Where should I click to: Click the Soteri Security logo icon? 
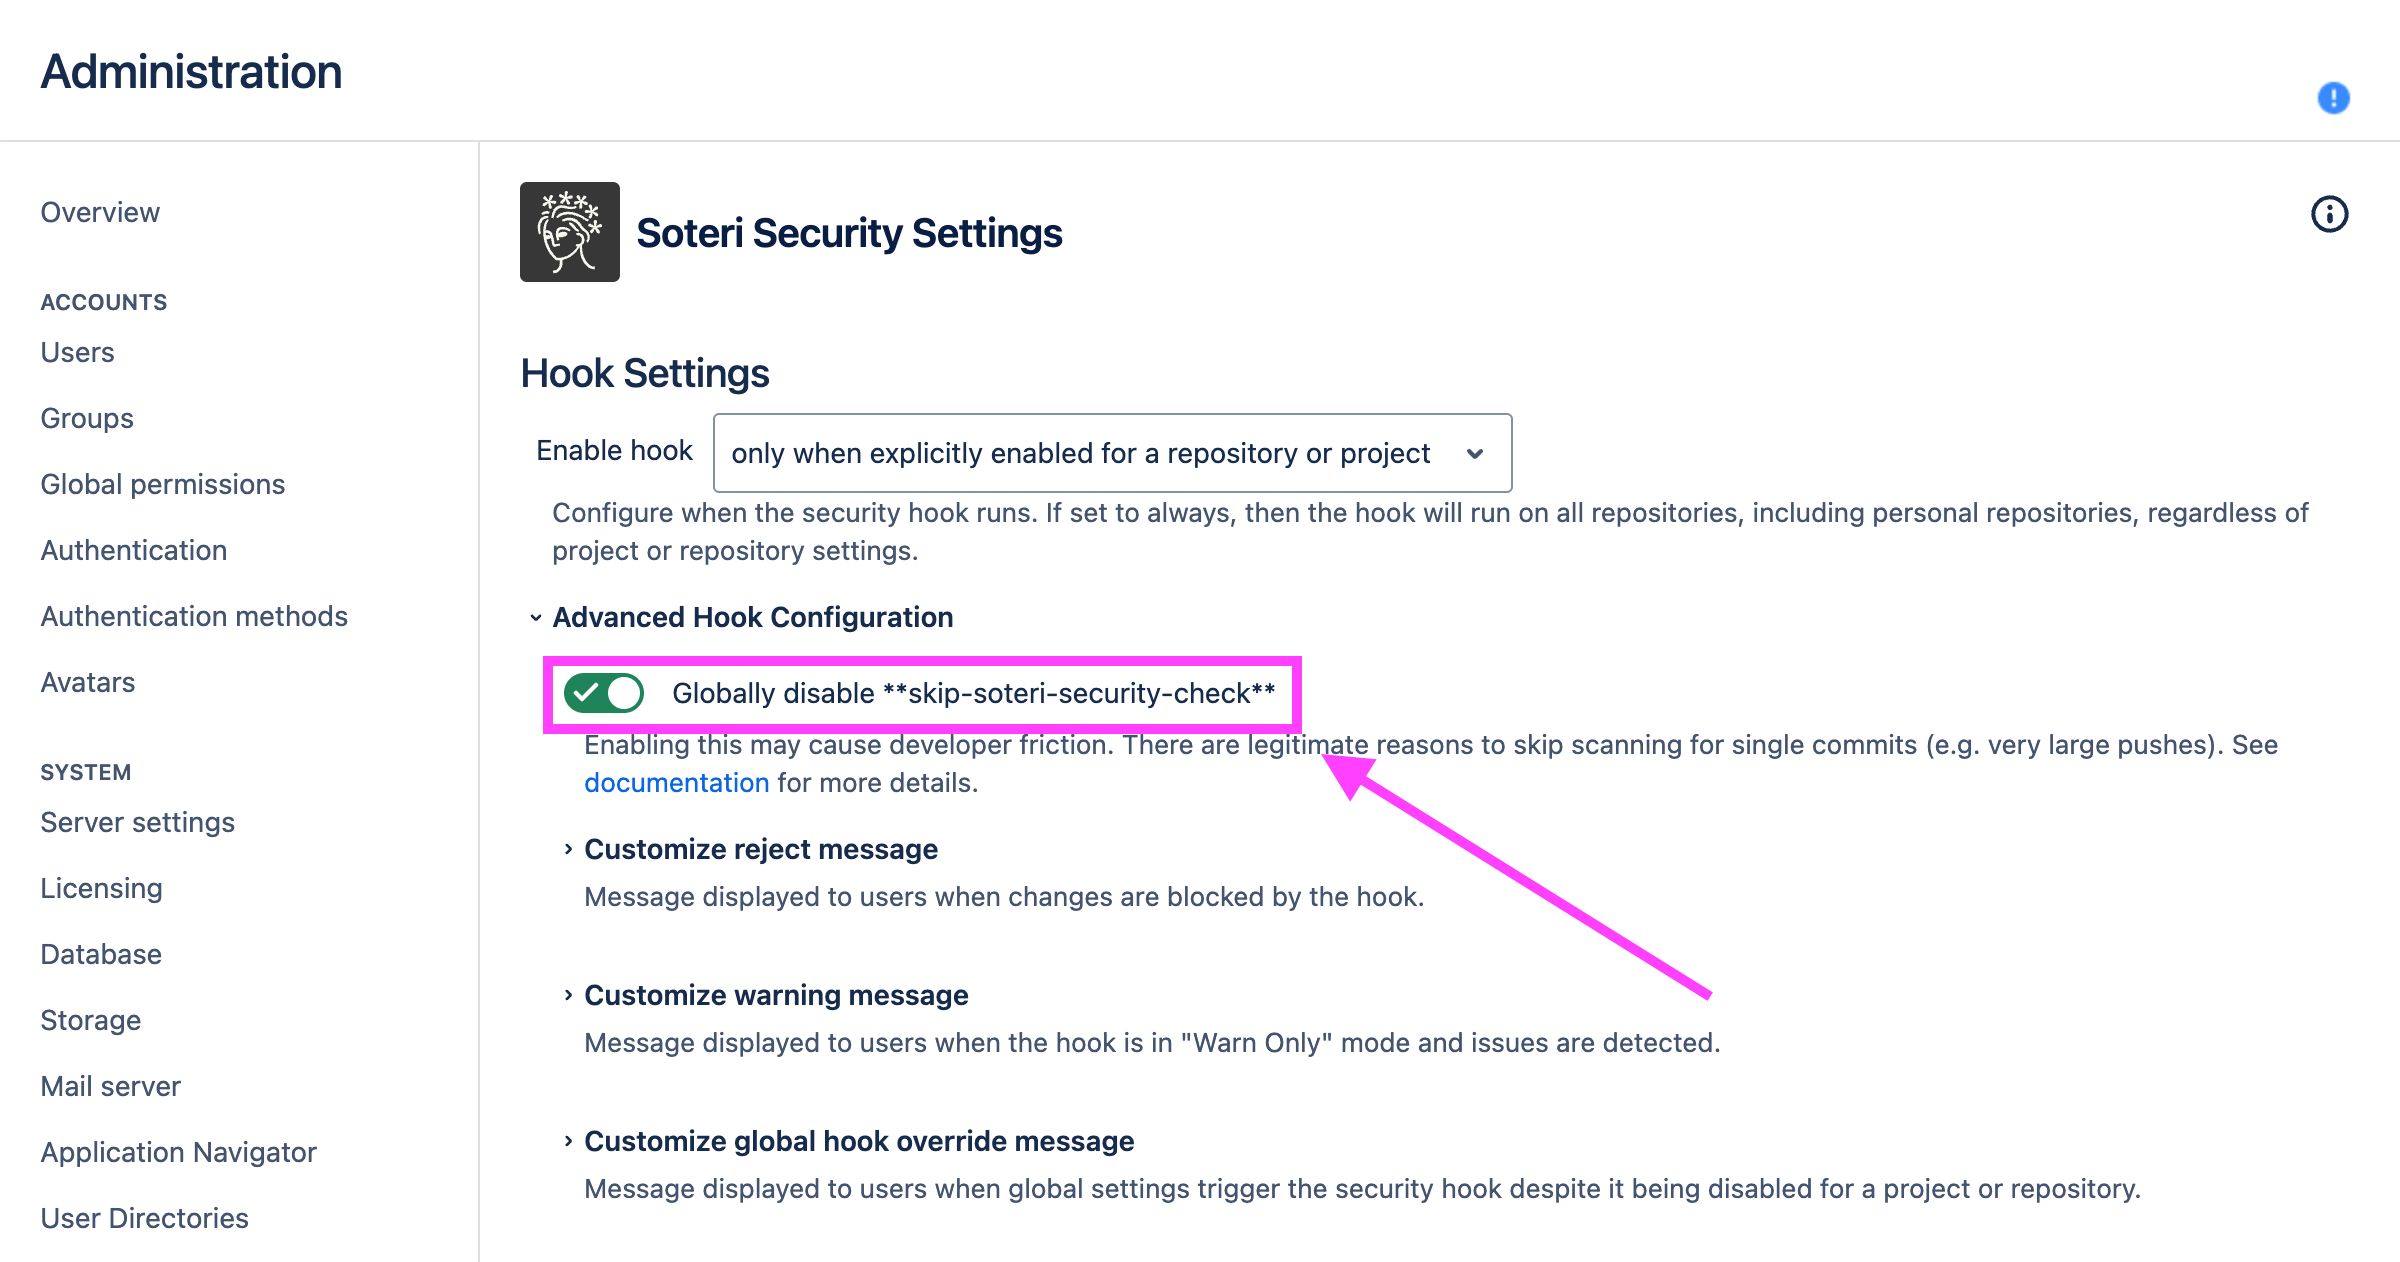[x=569, y=232]
